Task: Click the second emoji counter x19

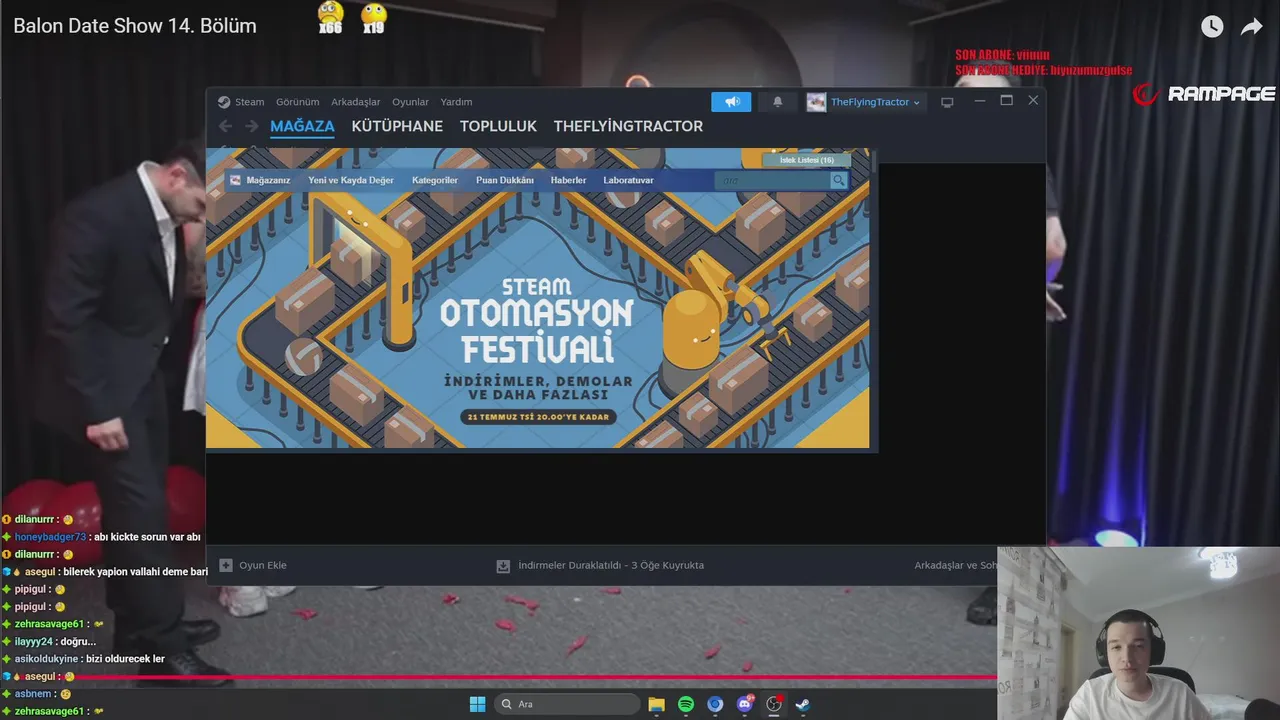Action: point(373,18)
